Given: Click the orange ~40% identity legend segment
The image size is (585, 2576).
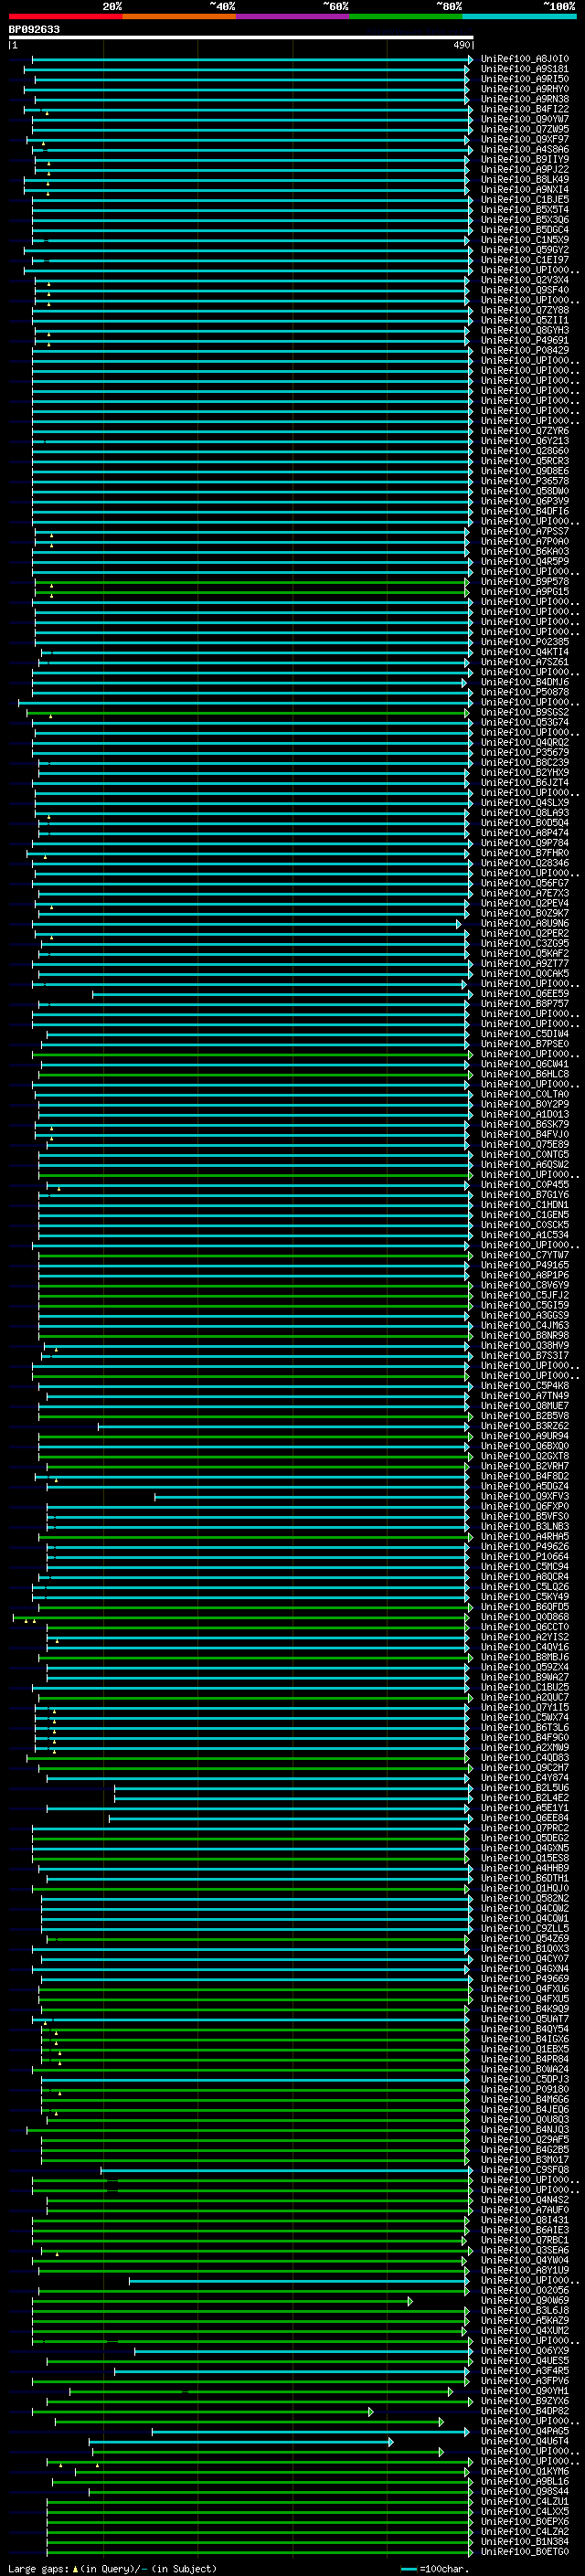Looking at the screenshot, I should coord(179,16).
